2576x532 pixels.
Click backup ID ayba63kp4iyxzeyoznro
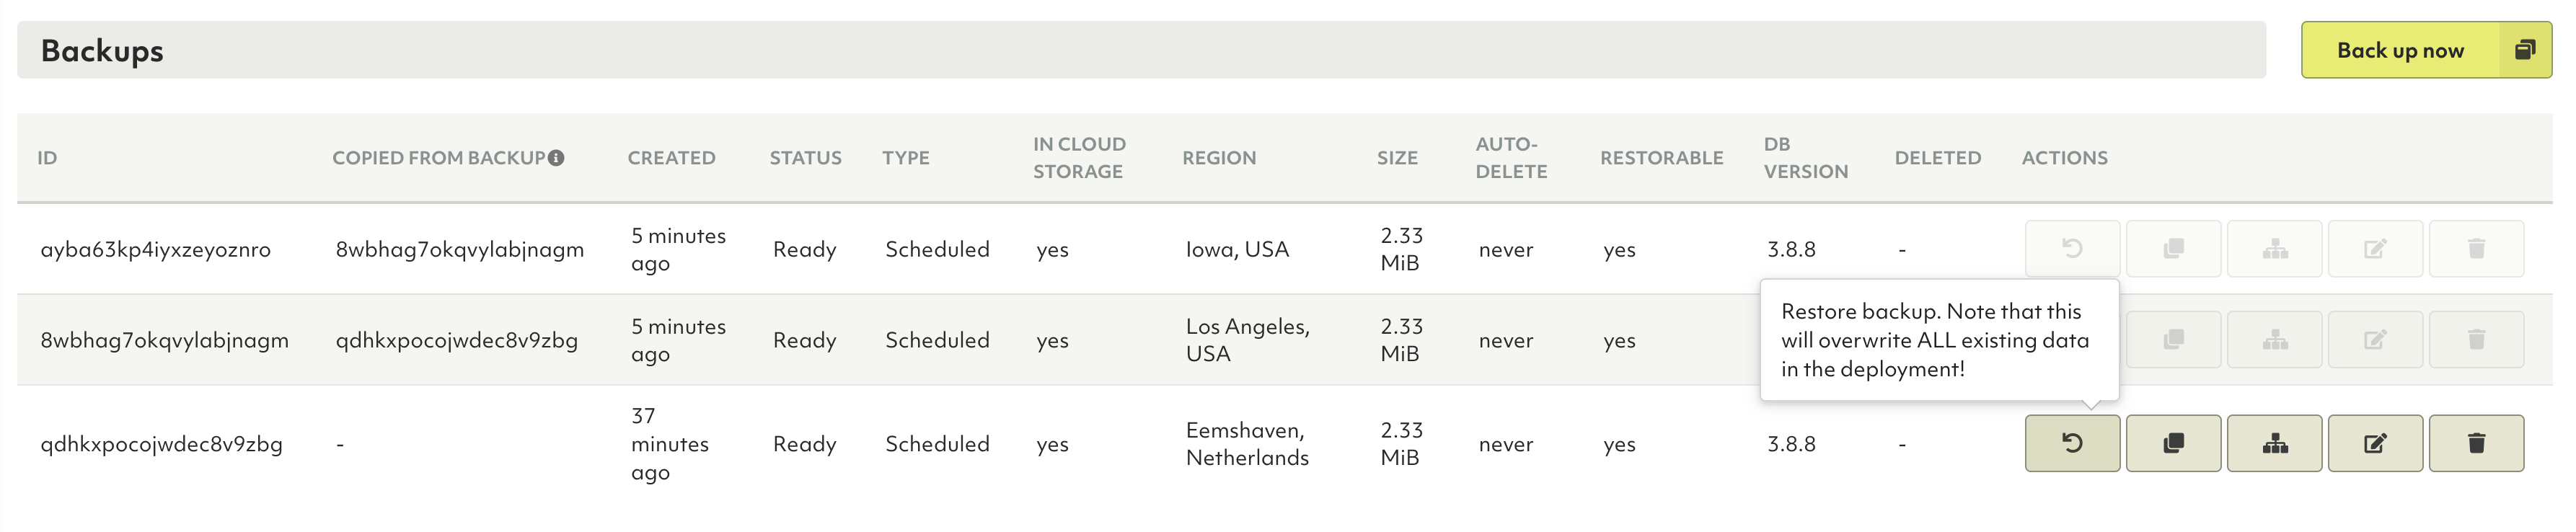pos(155,249)
